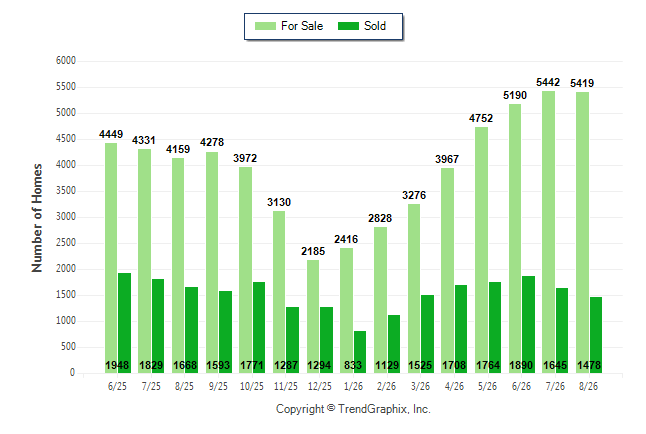Click the dark green Sold legend swatch
646x434 pixels.
click(348, 26)
